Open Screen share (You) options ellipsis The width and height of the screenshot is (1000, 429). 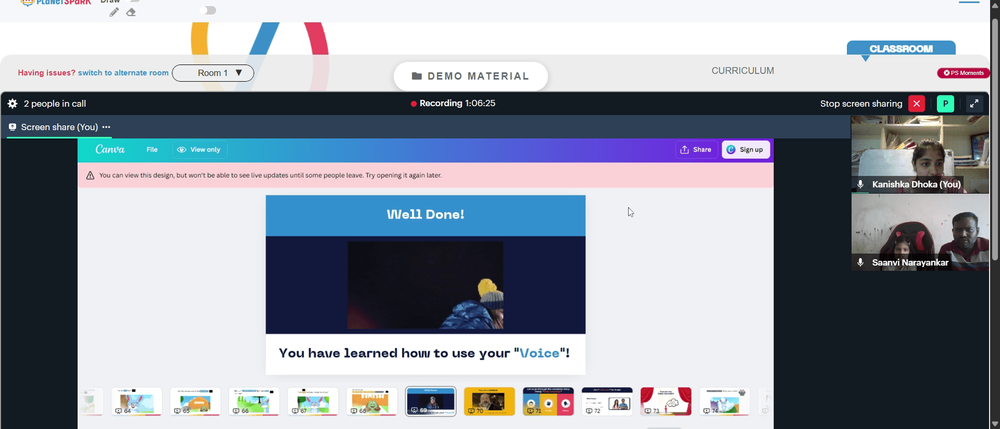click(106, 127)
